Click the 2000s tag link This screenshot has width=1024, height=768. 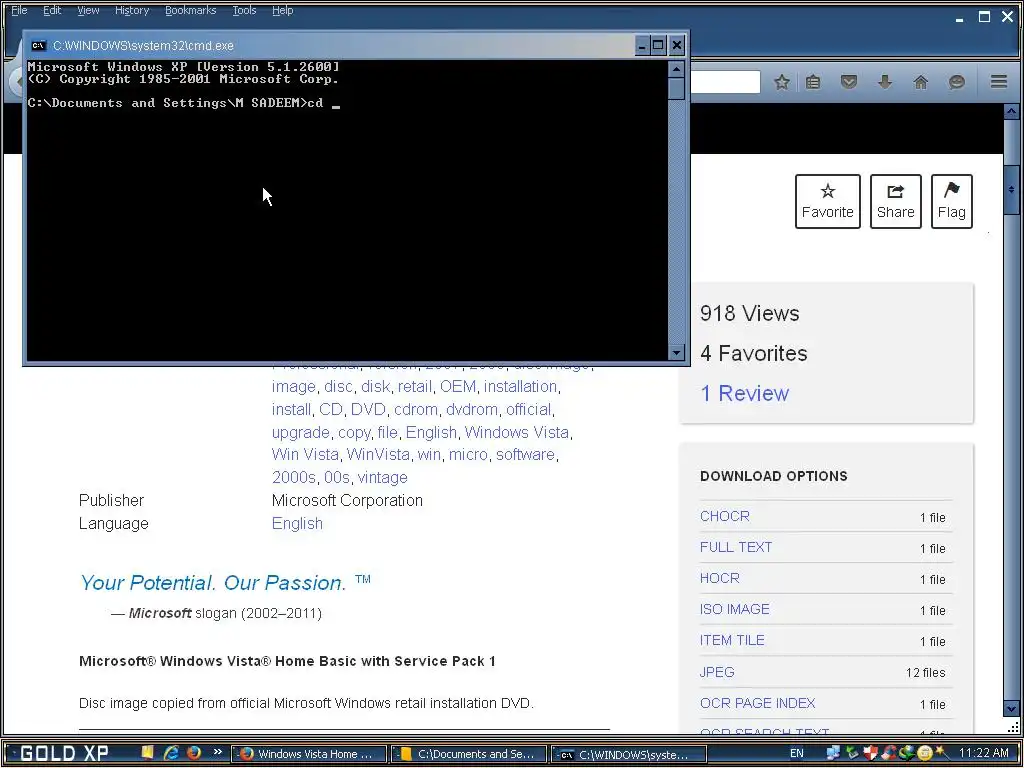[x=294, y=477]
